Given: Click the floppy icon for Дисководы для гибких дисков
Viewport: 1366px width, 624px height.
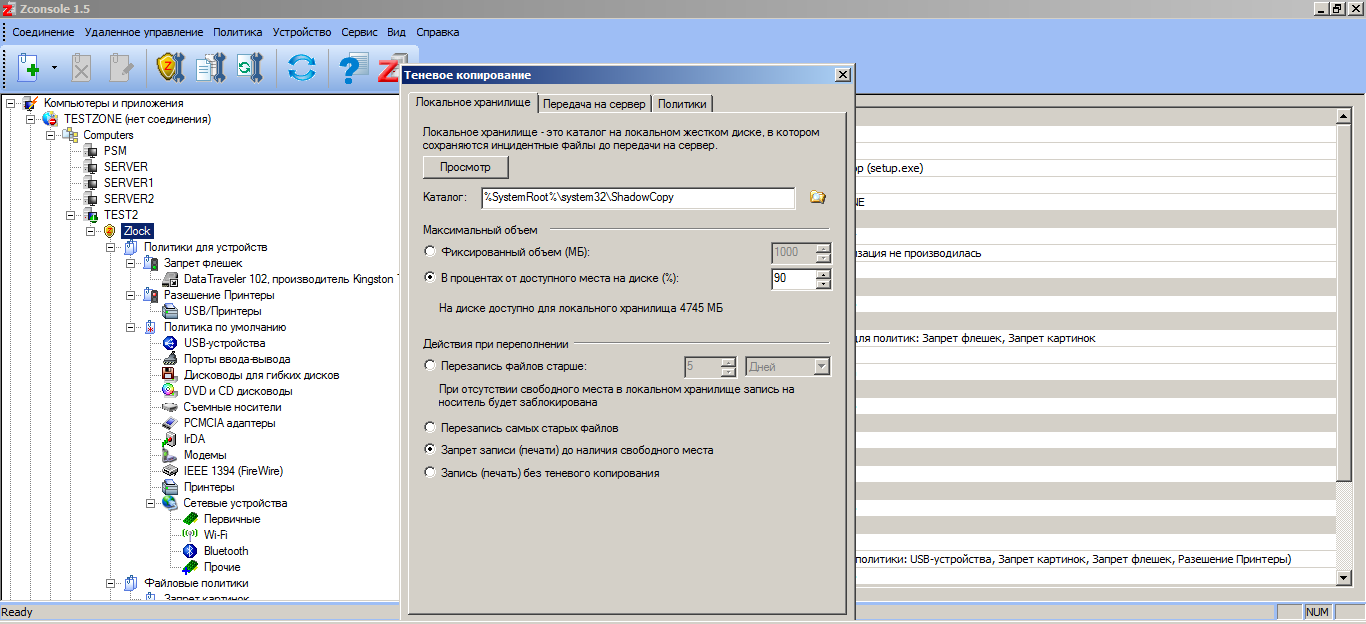Looking at the screenshot, I should tap(170, 375).
